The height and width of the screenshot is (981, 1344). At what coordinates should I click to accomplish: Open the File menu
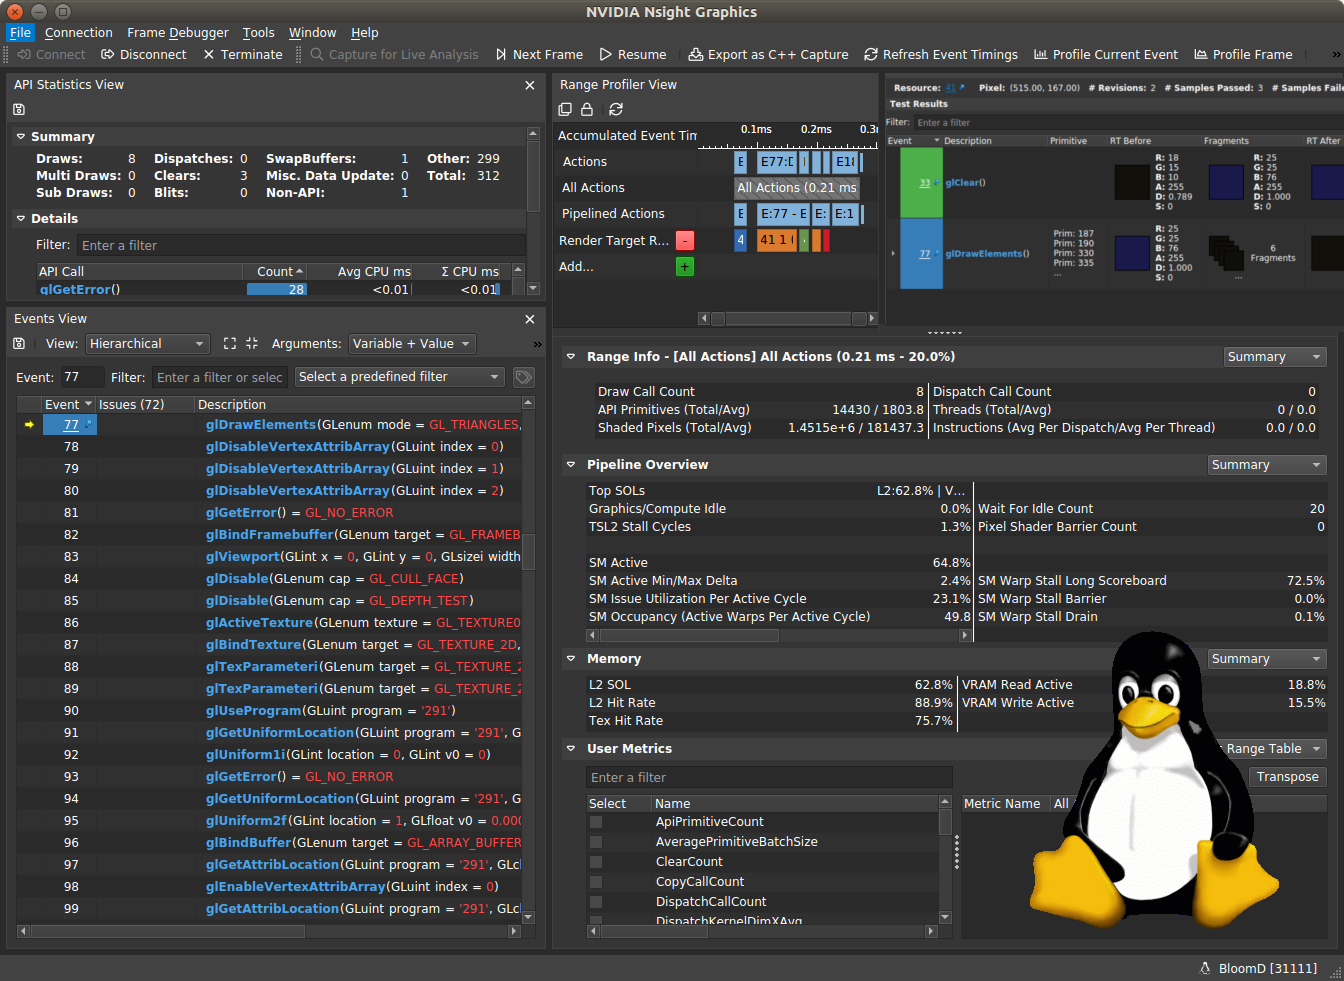pyautogui.click(x=21, y=33)
